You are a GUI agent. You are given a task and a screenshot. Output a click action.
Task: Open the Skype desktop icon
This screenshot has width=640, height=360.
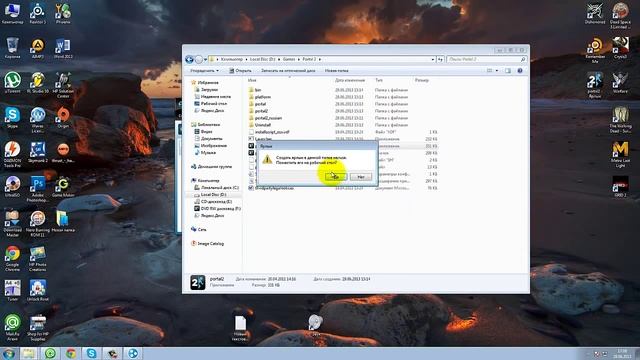12,117
